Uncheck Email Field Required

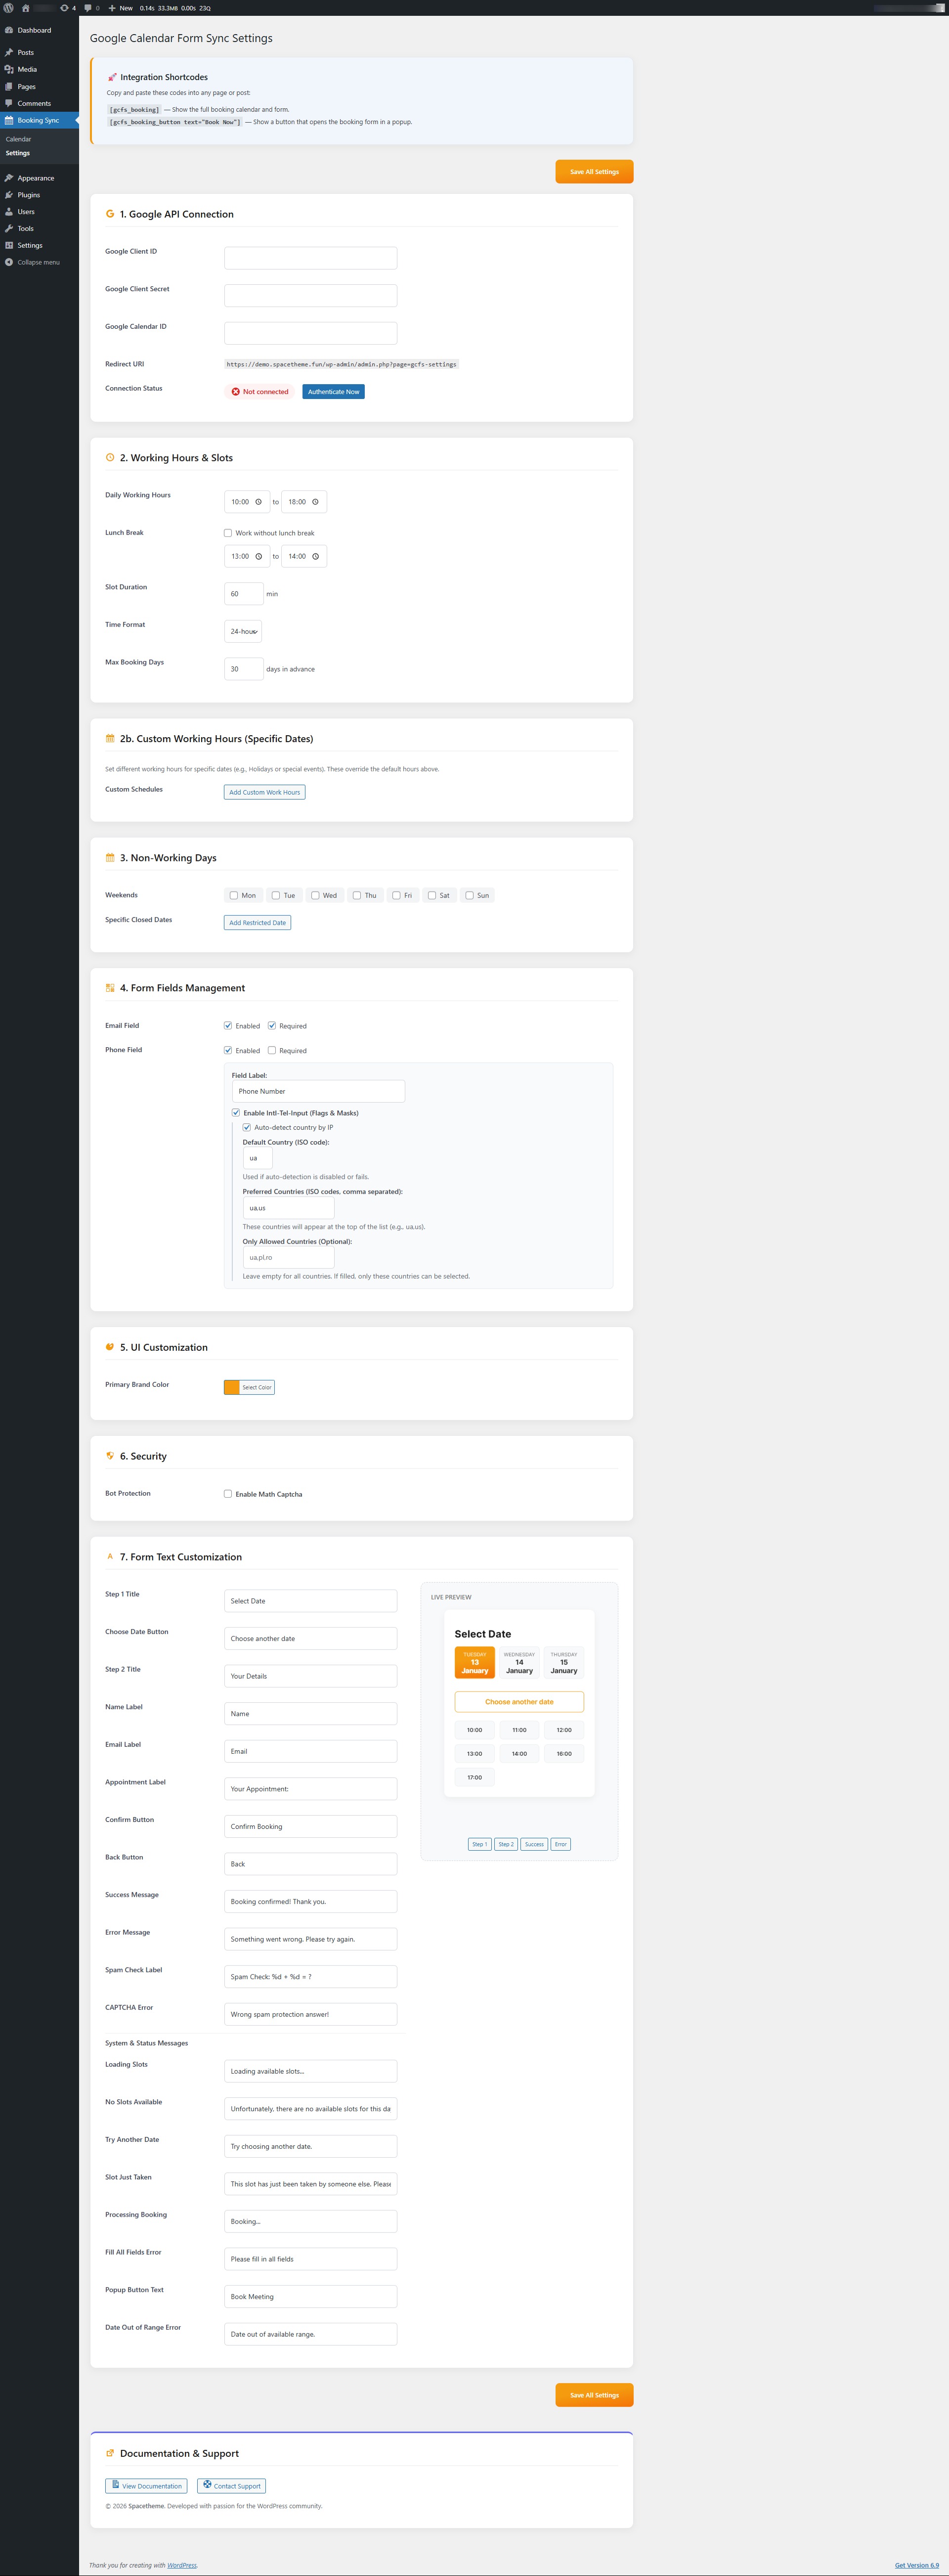(x=272, y=1025)
